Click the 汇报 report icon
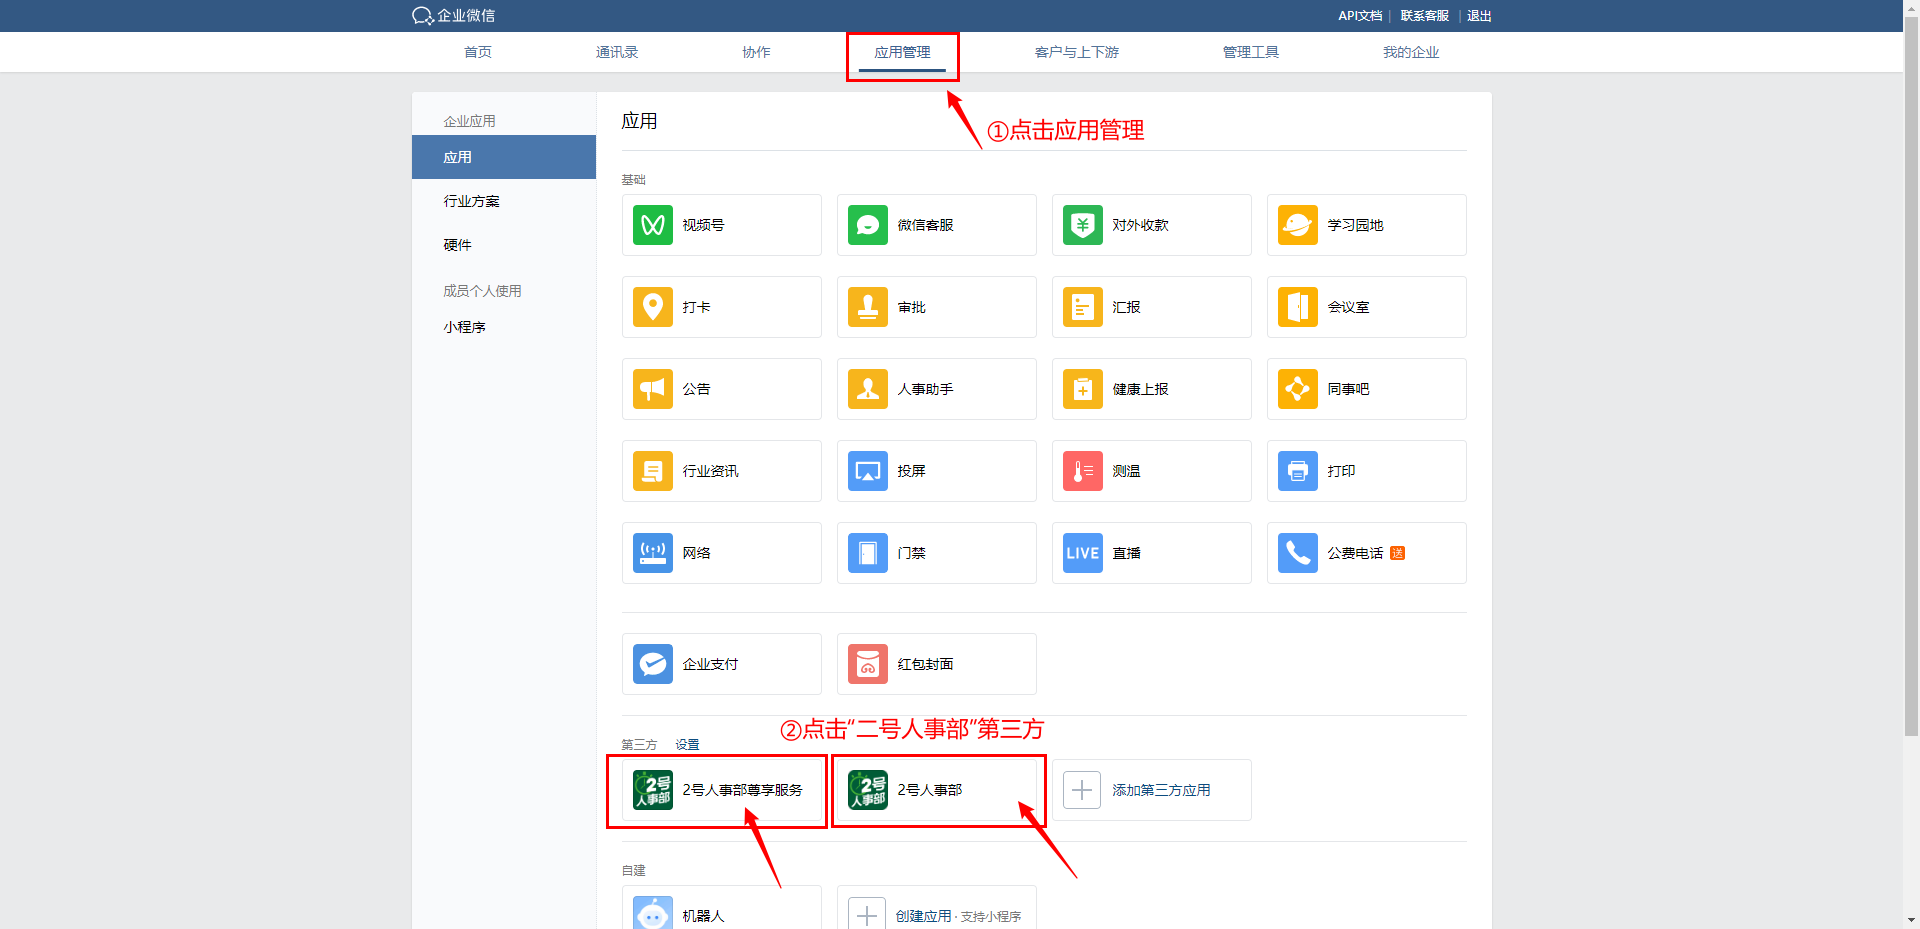 pyautogui.click(x=1083, y=307)
